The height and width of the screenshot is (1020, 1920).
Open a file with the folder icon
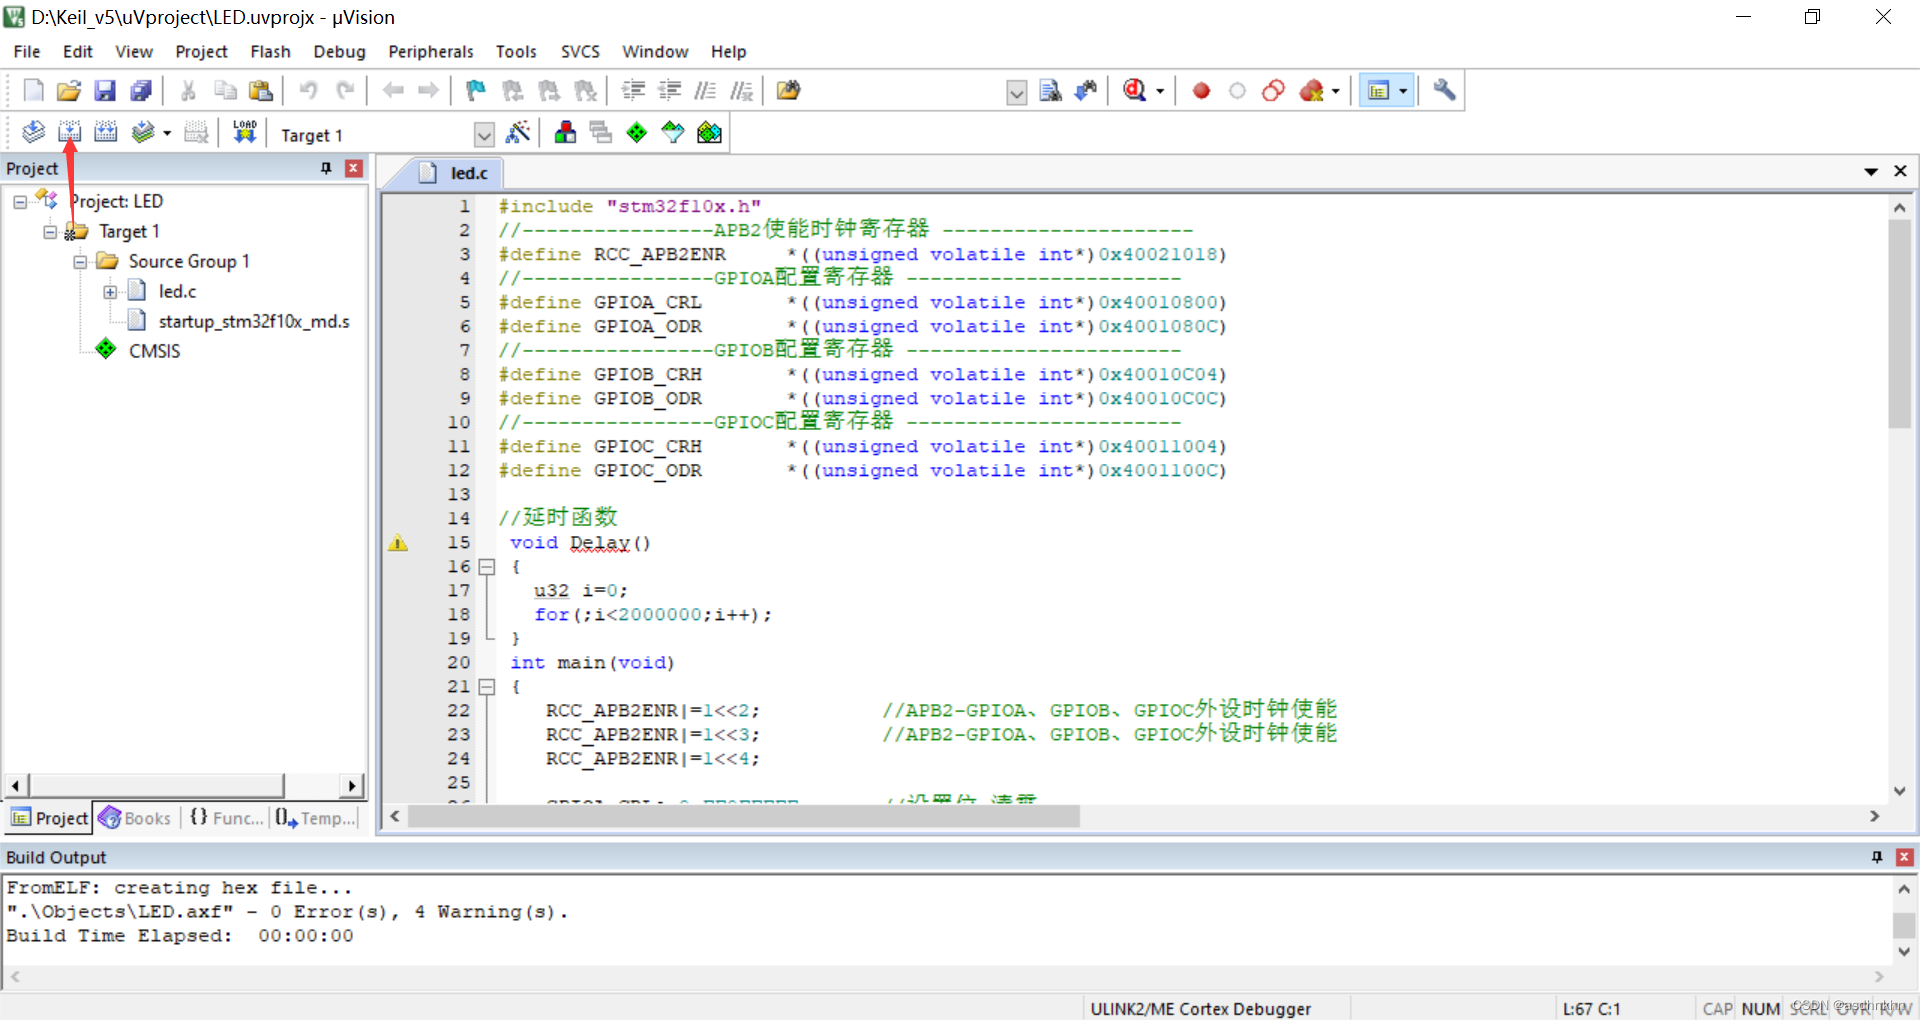point(68,91)
